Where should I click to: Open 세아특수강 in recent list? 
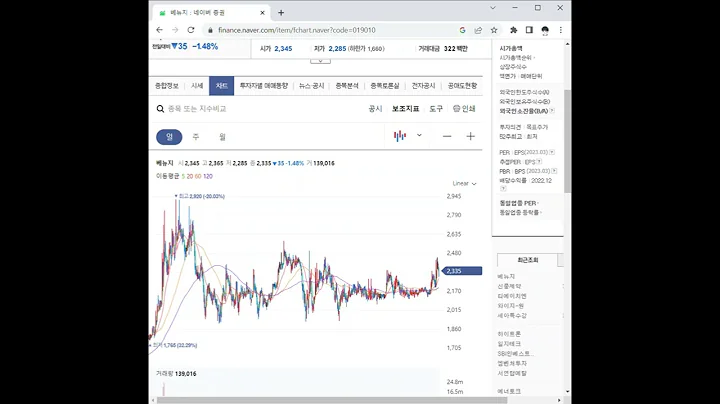click(x=512, y=316)
